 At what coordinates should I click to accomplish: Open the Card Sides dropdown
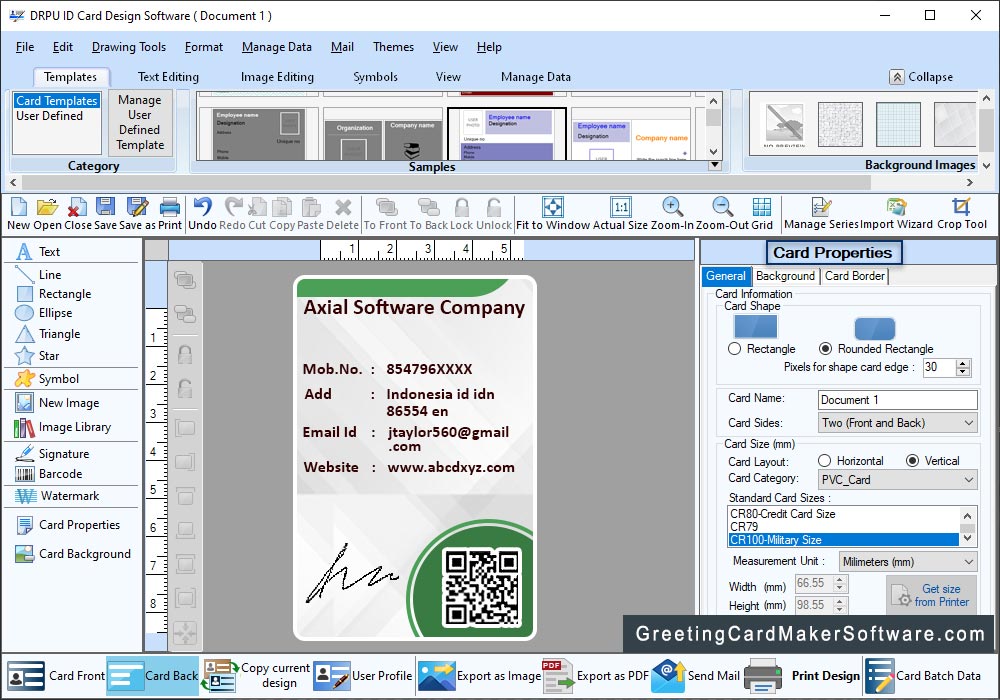tap(897, 423)
